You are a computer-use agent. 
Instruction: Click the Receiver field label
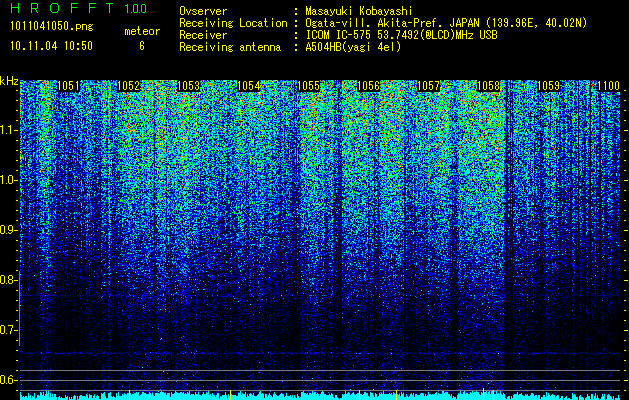203,35
